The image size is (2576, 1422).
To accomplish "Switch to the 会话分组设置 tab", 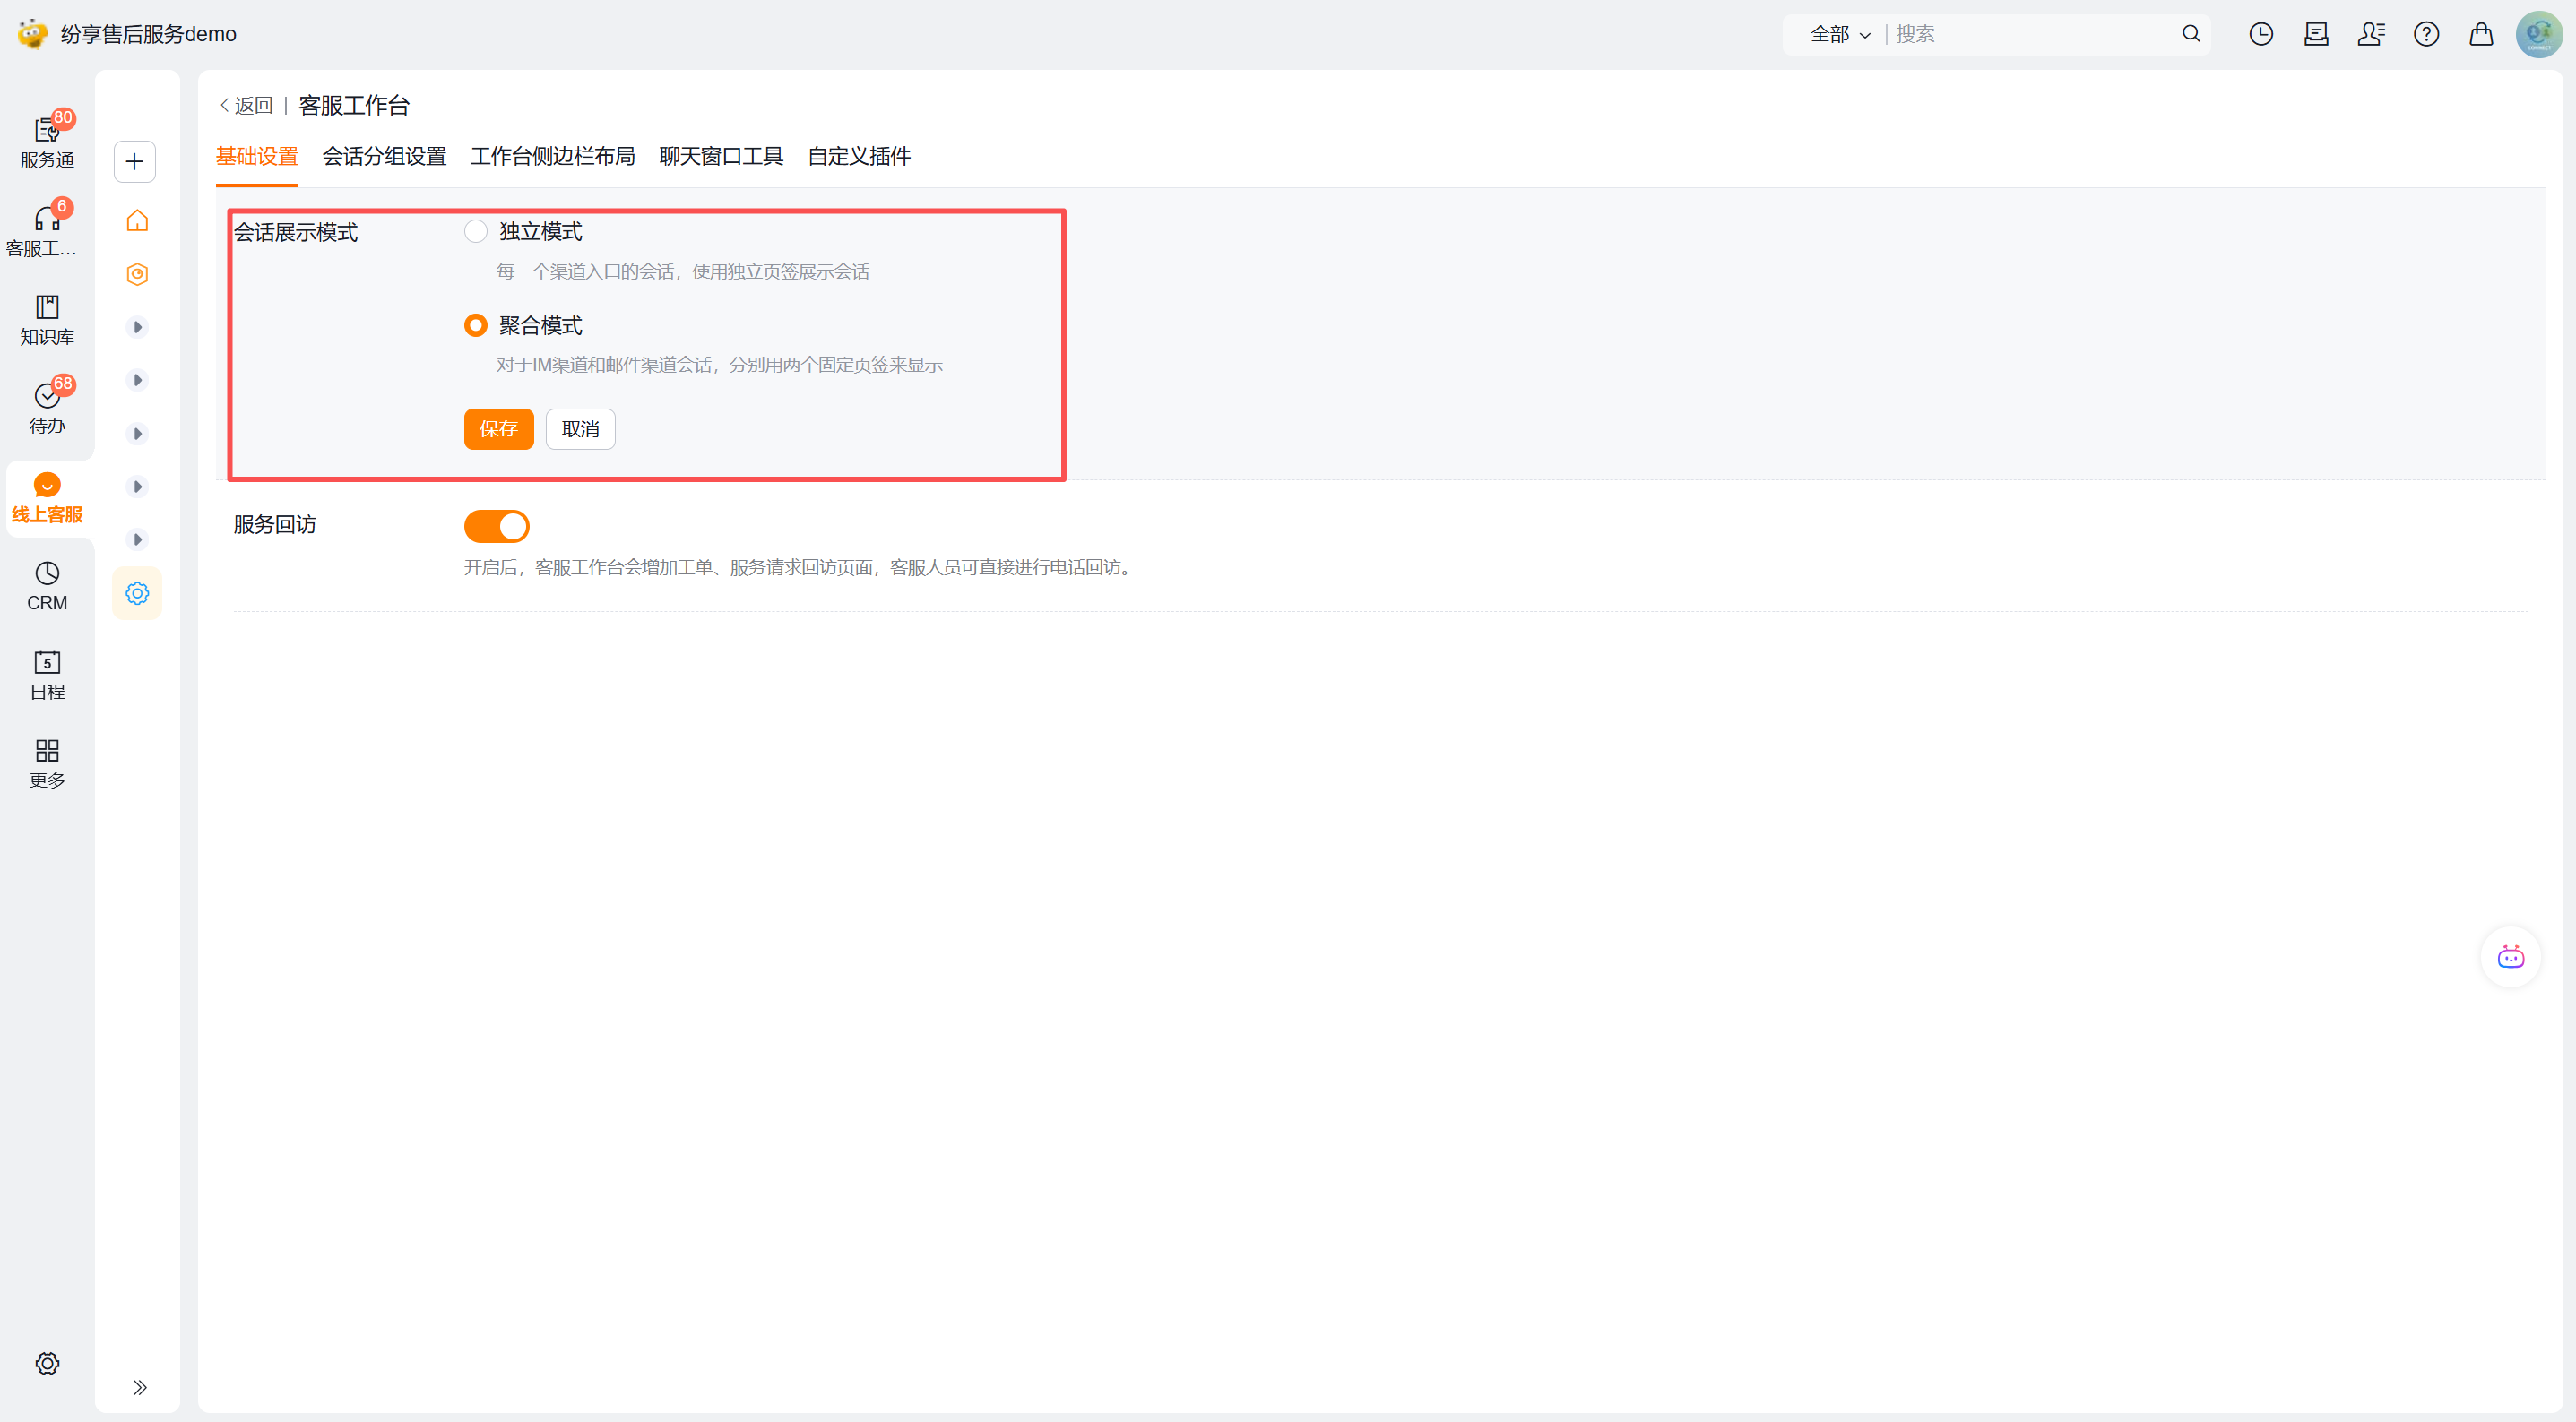I will (x=384, y=157).
